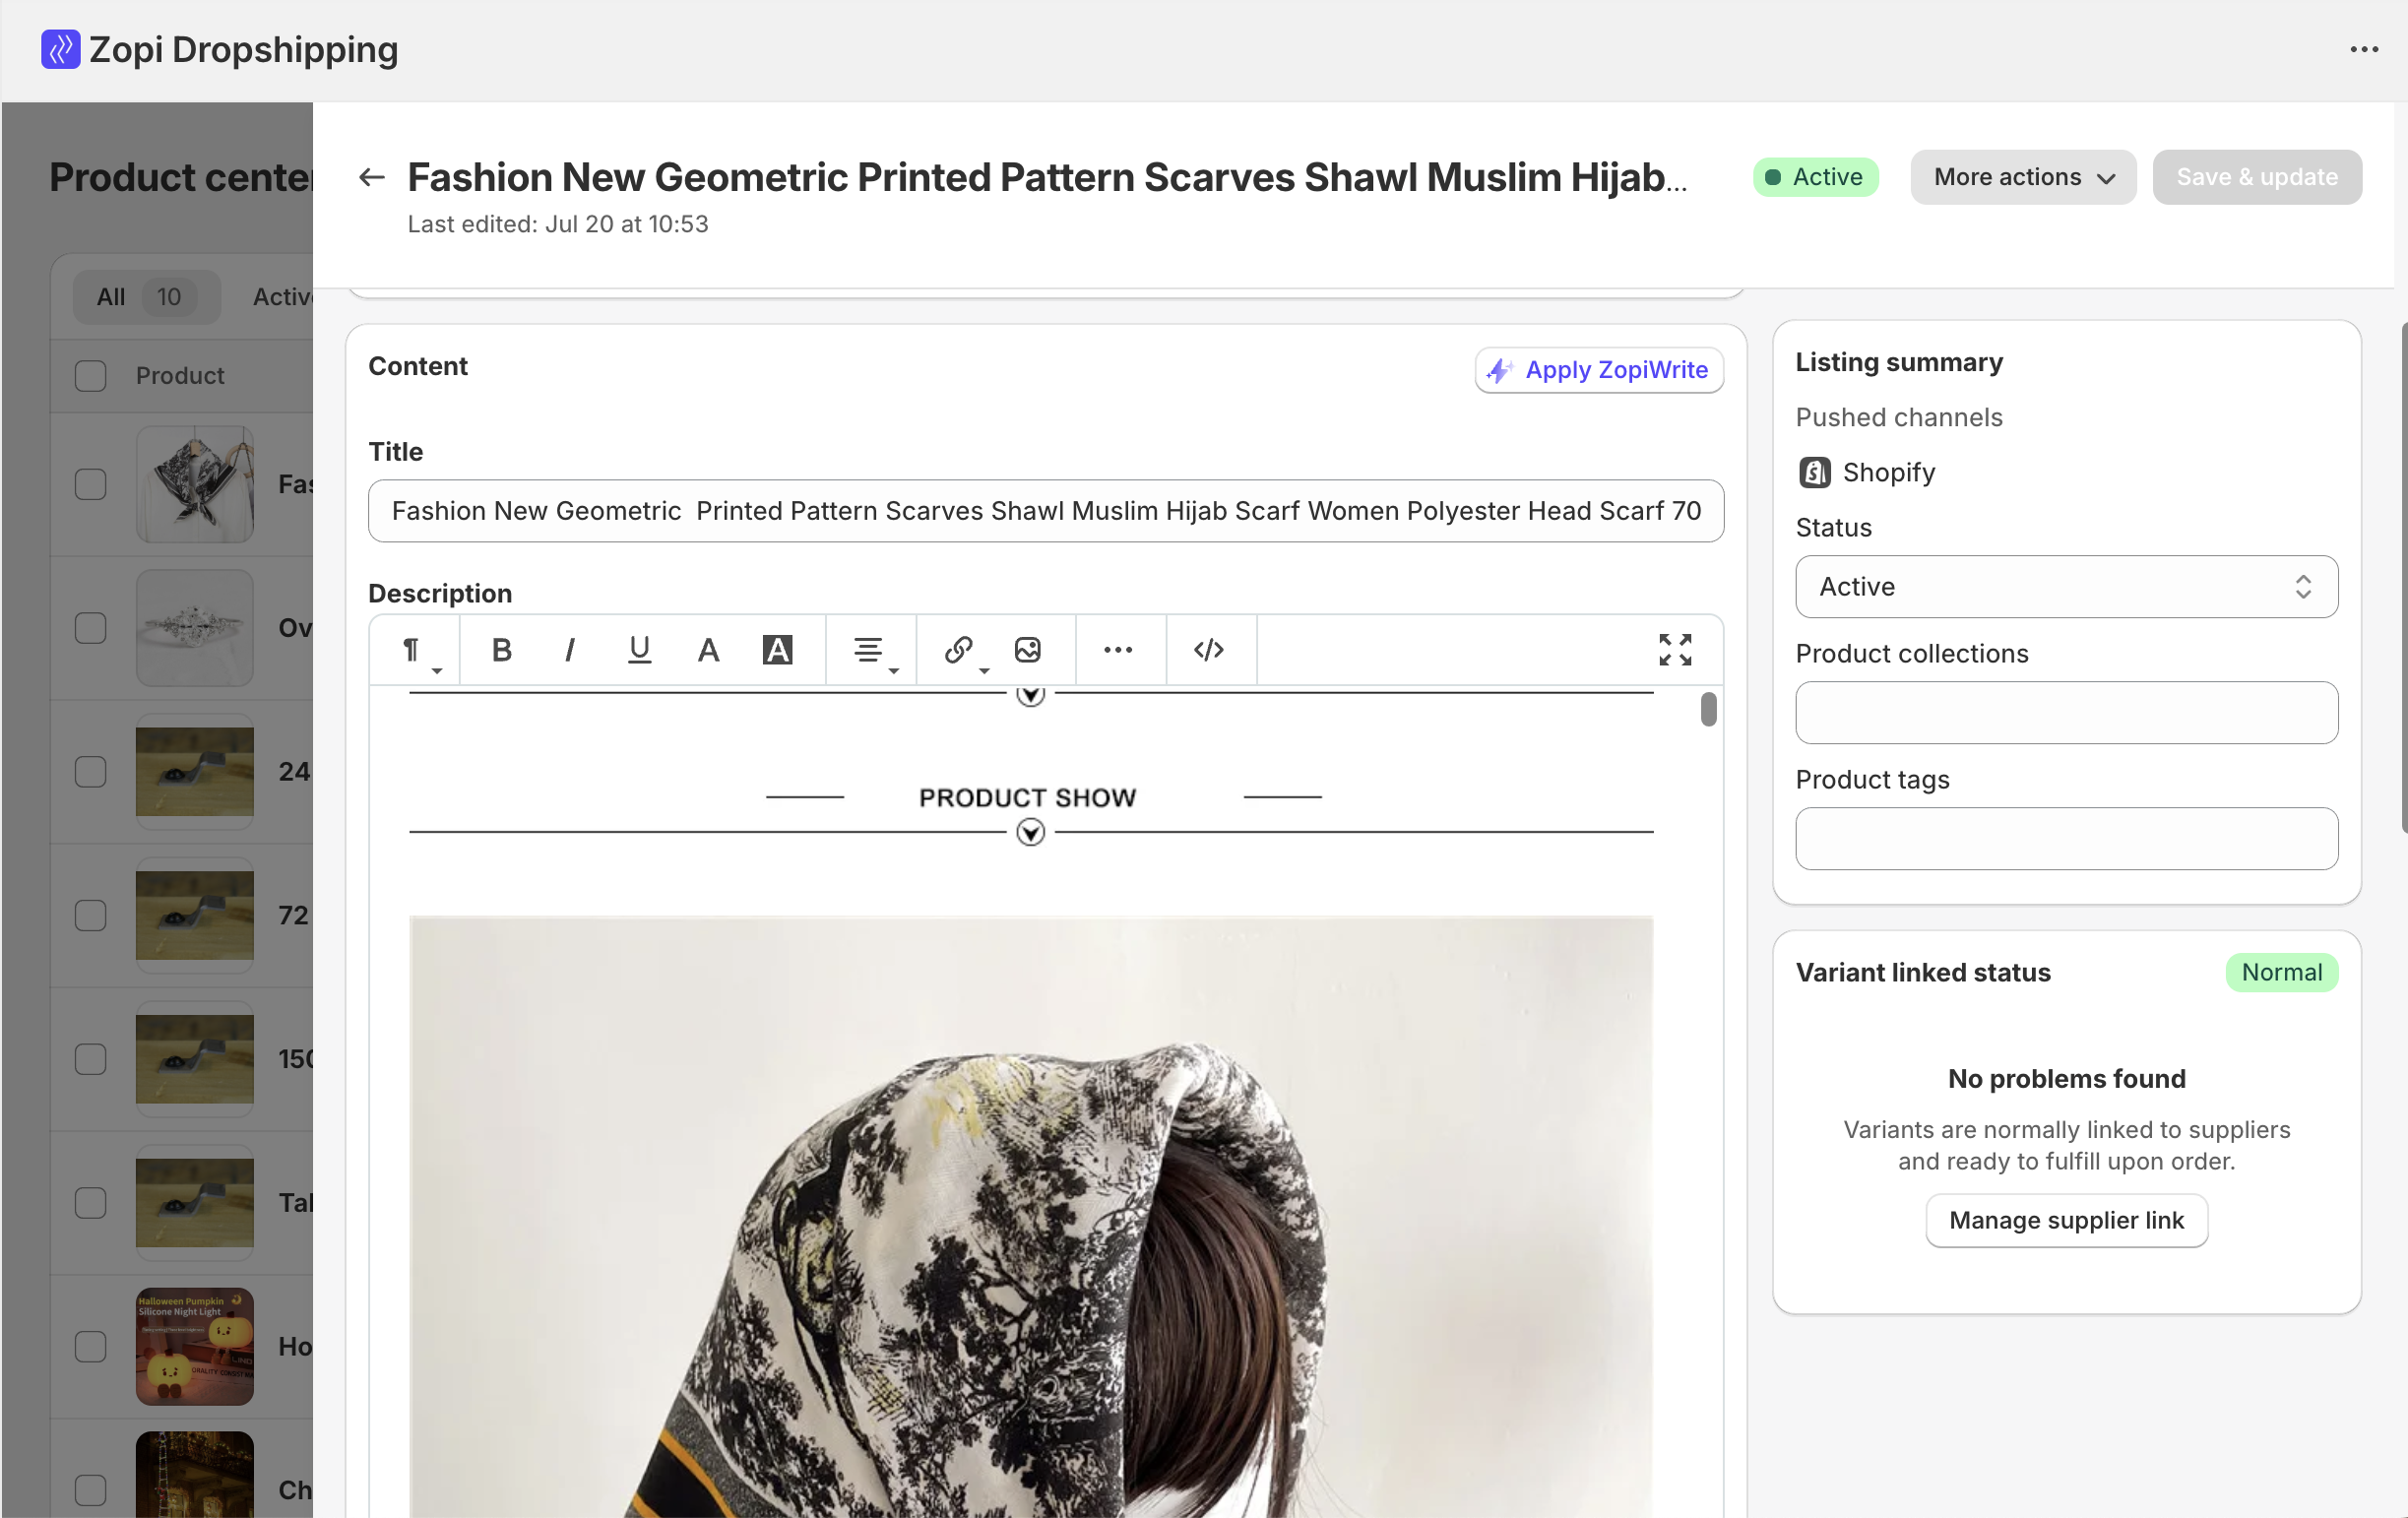The image size is (2408, 1518).
Task: Open the text color tool
Action: 708,650
